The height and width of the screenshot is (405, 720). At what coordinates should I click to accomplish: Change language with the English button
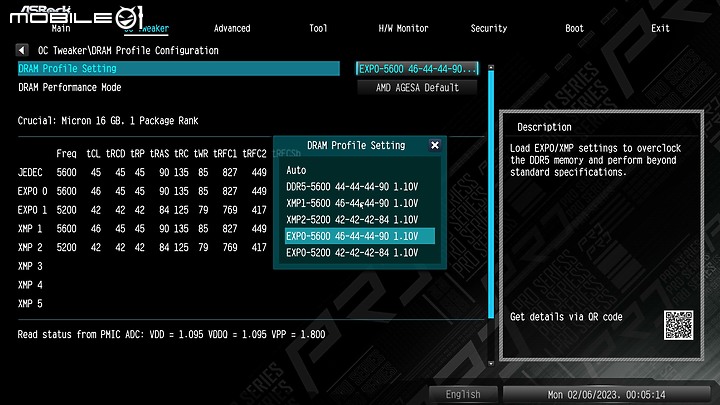click(463, 394)
